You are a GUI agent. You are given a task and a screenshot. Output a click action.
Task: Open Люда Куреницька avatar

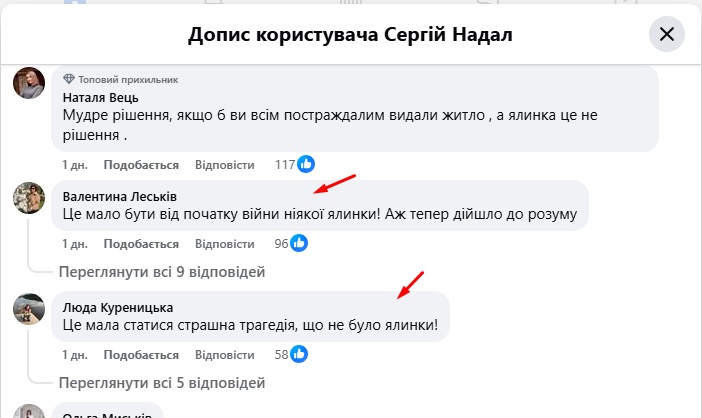28,309
